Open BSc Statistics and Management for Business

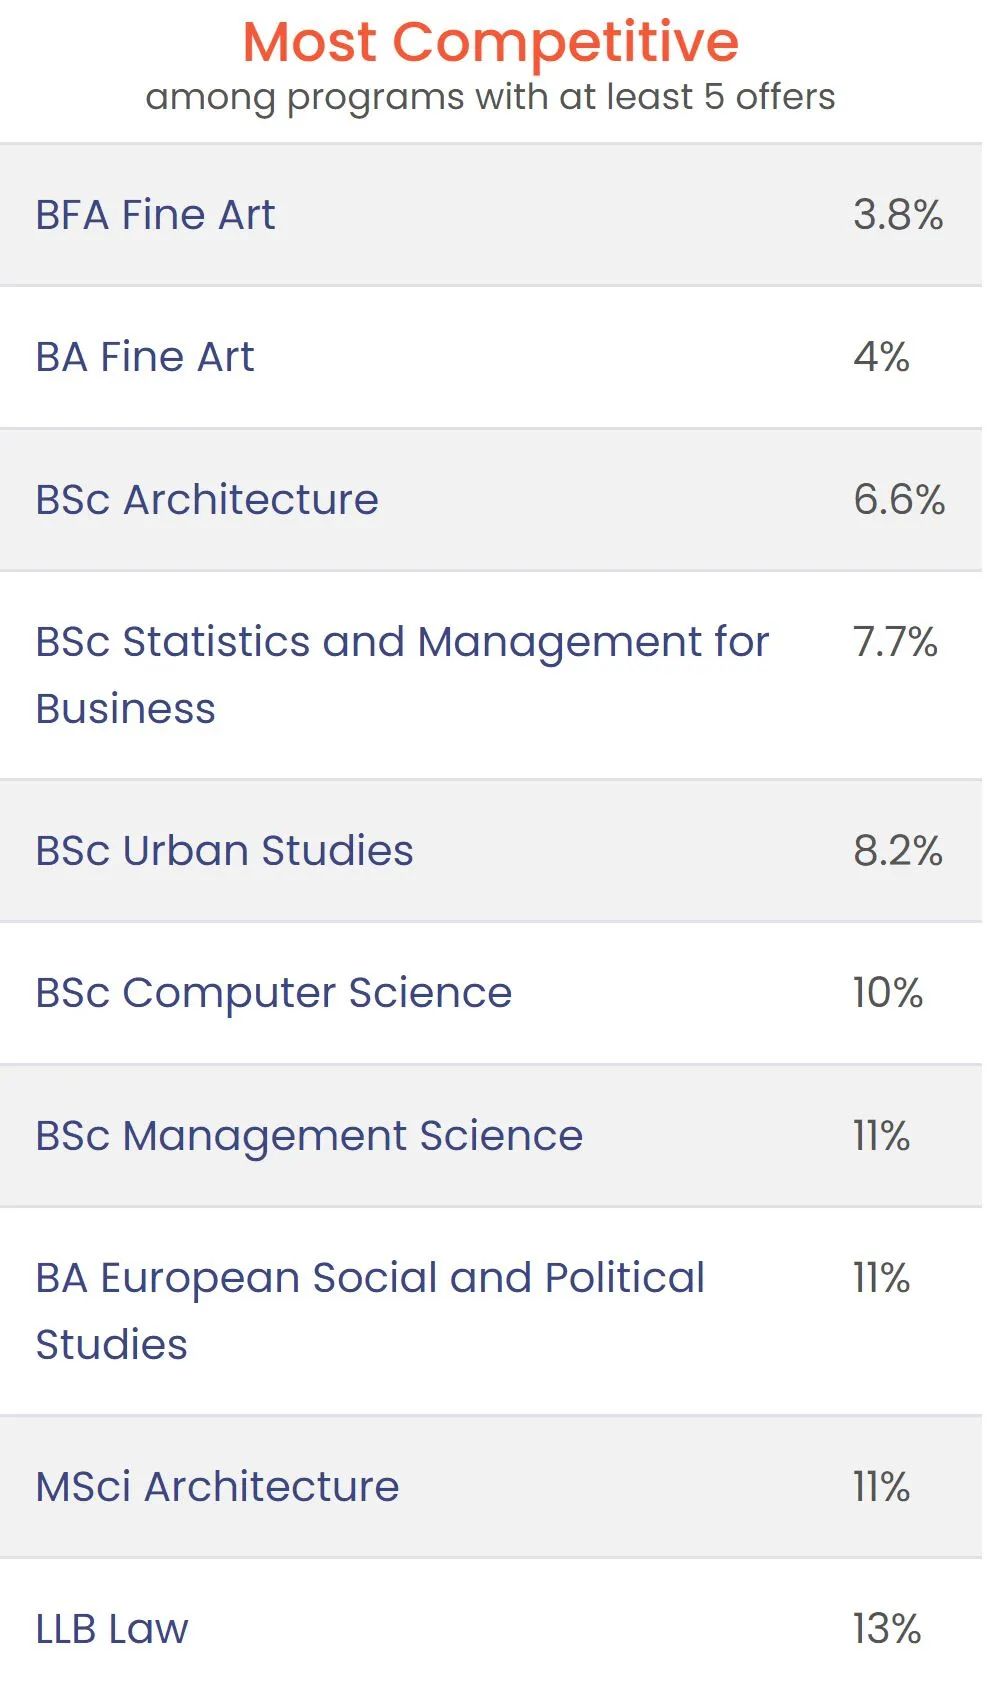coord(402,675)
